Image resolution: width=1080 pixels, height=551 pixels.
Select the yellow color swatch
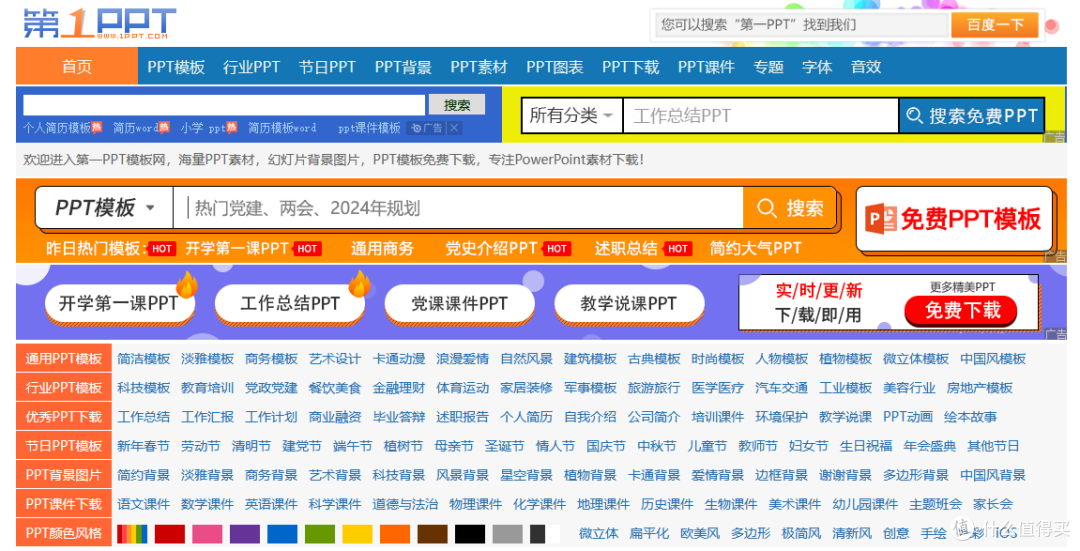pos(357,534)
